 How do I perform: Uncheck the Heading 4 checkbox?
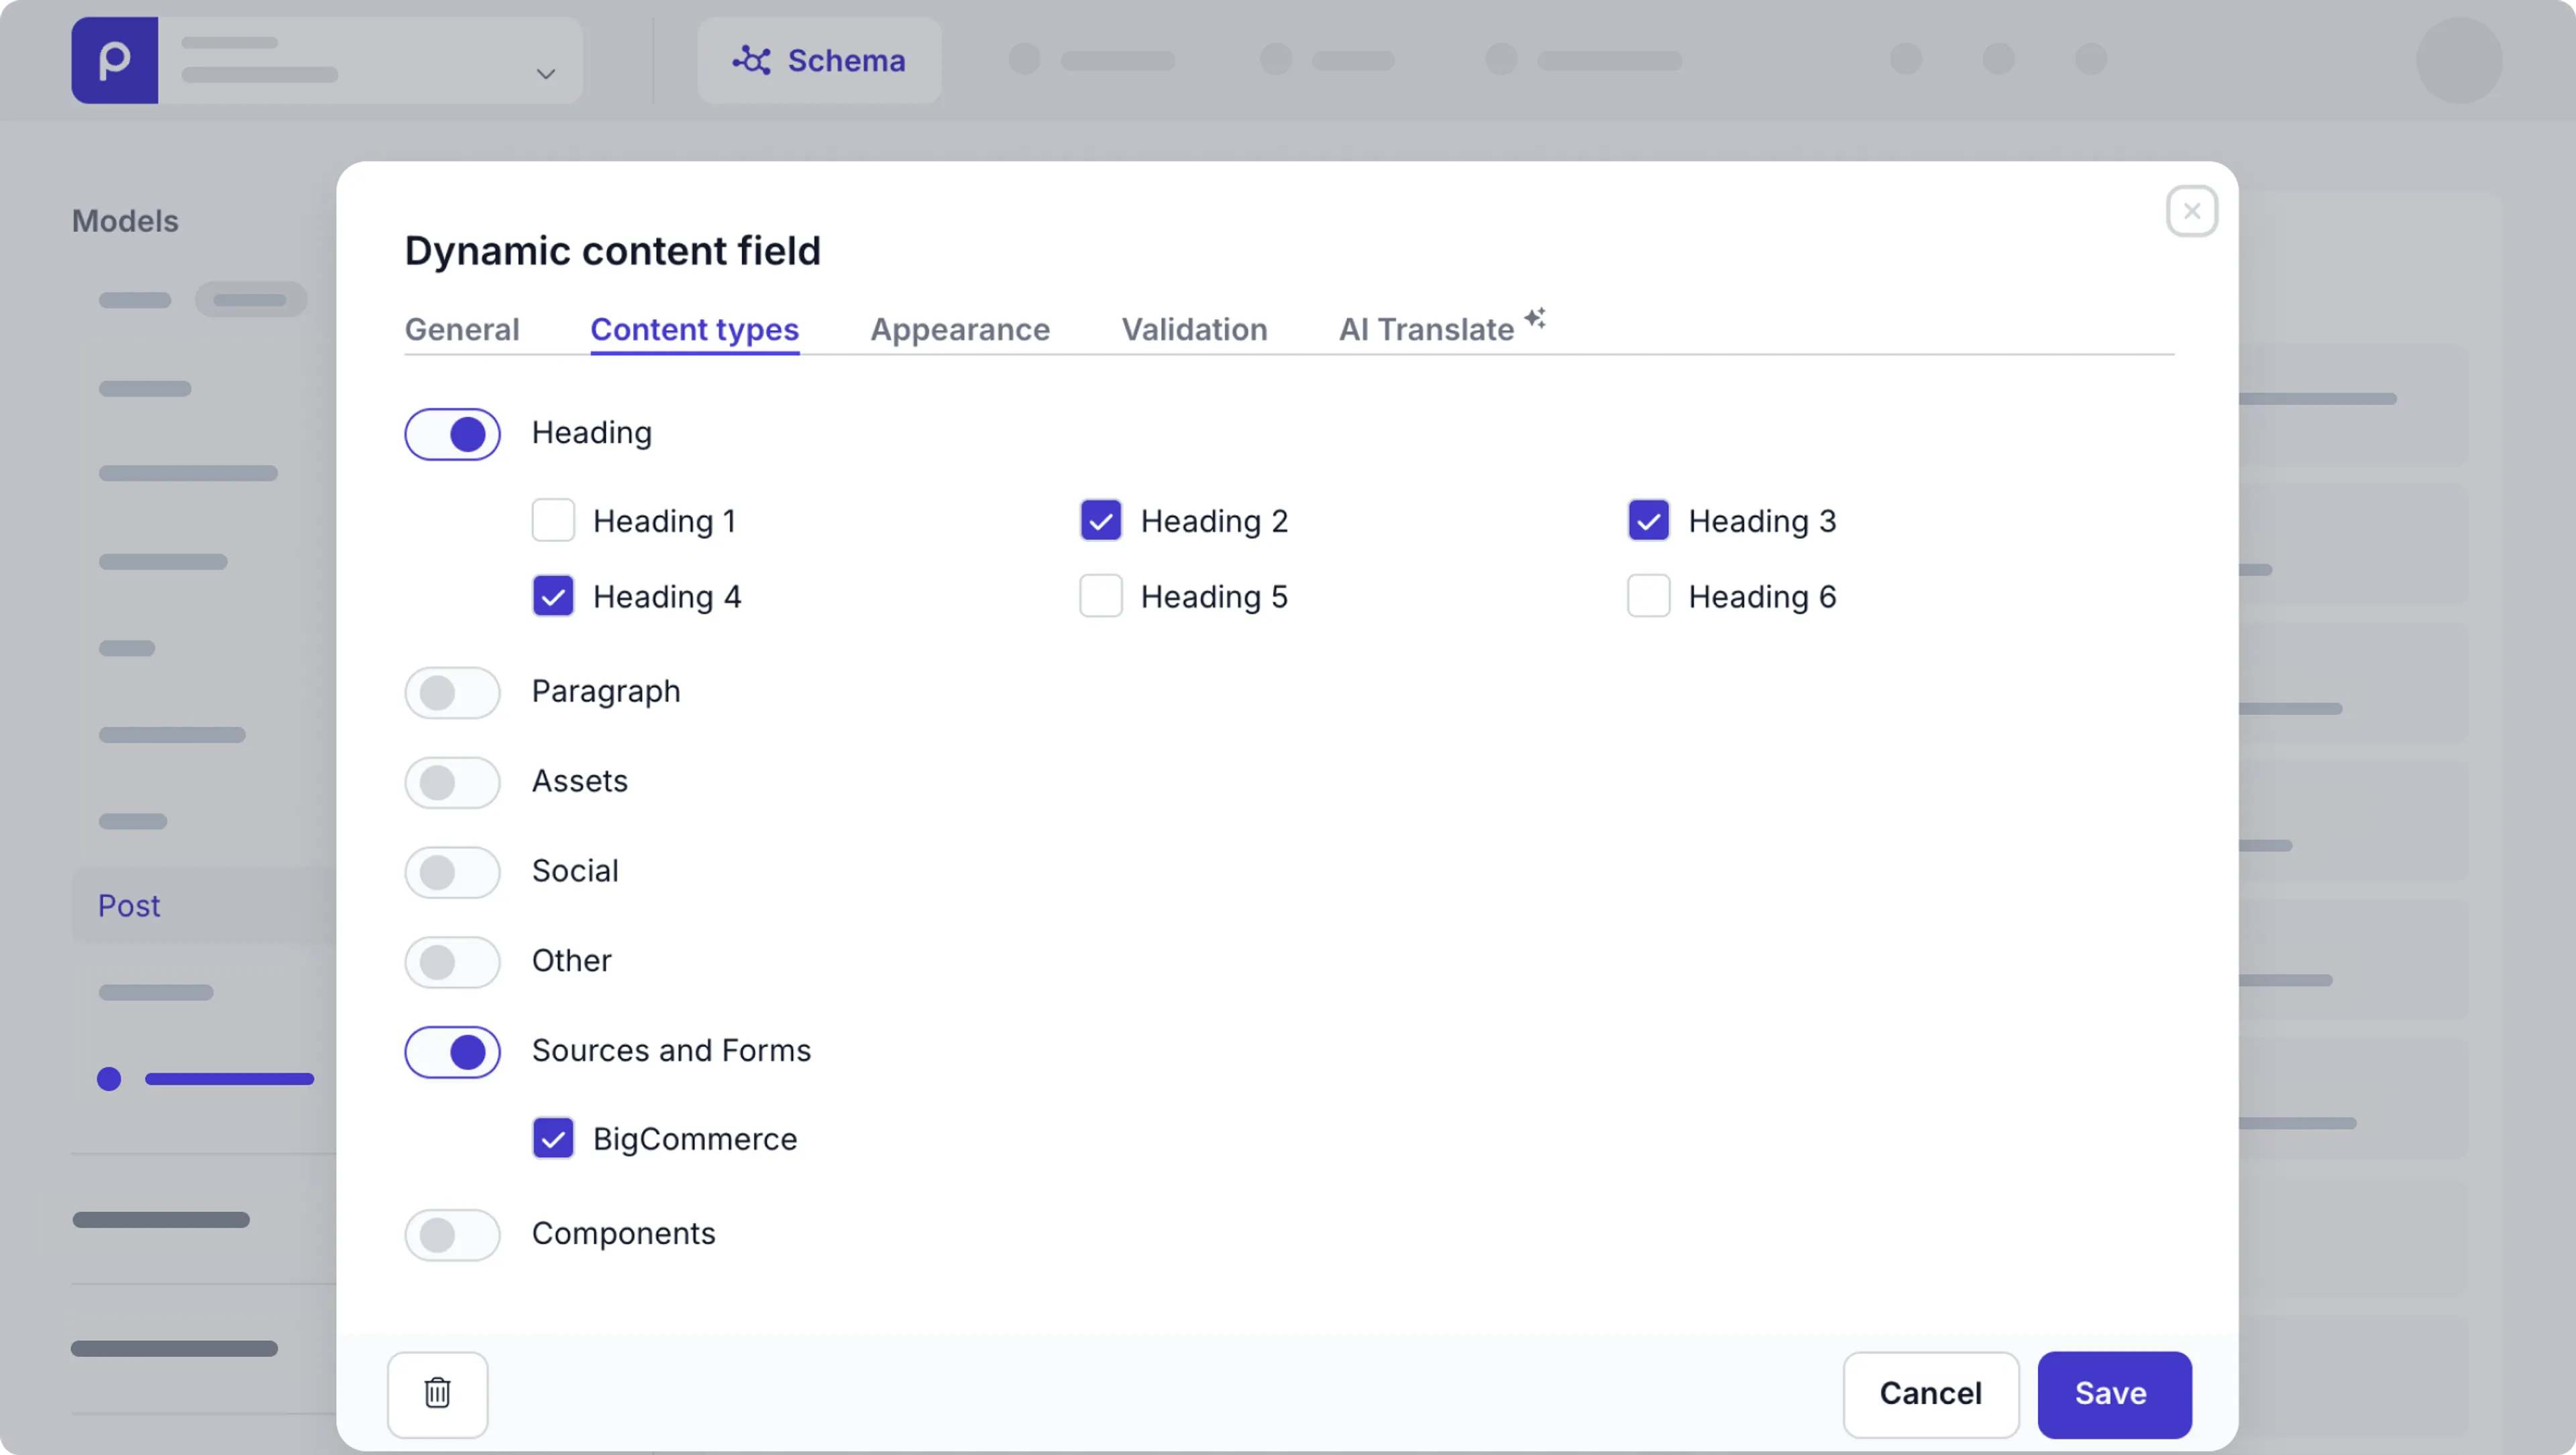tap(553, 596)
